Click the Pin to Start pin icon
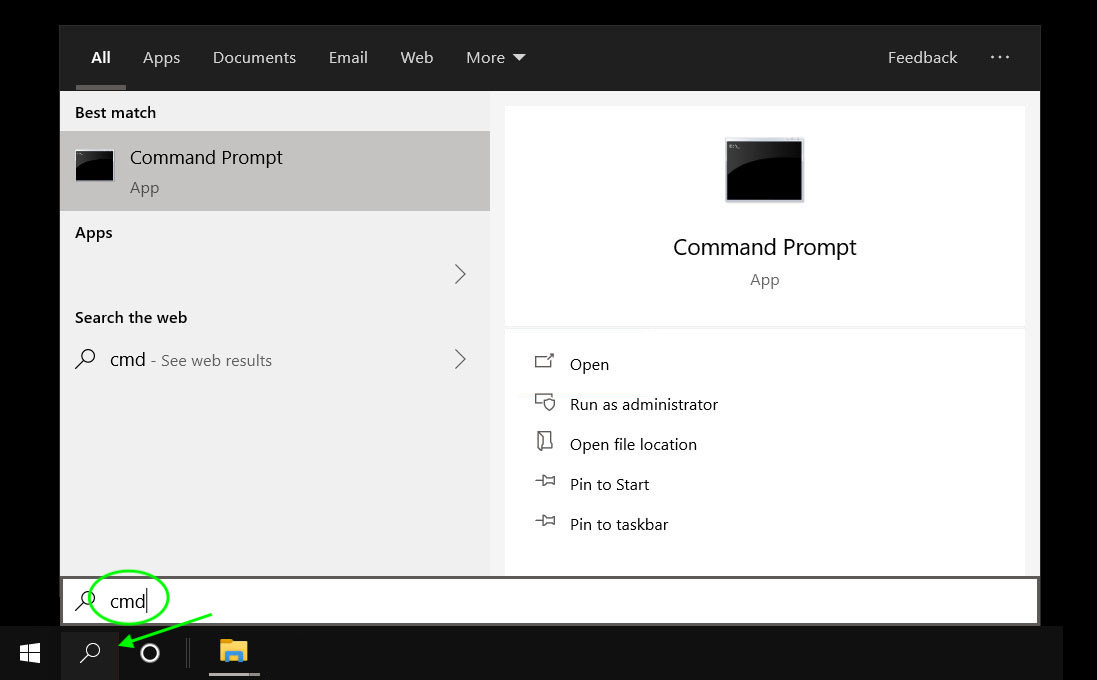This screenshot has width=1097, height=680. pos(545,481)
